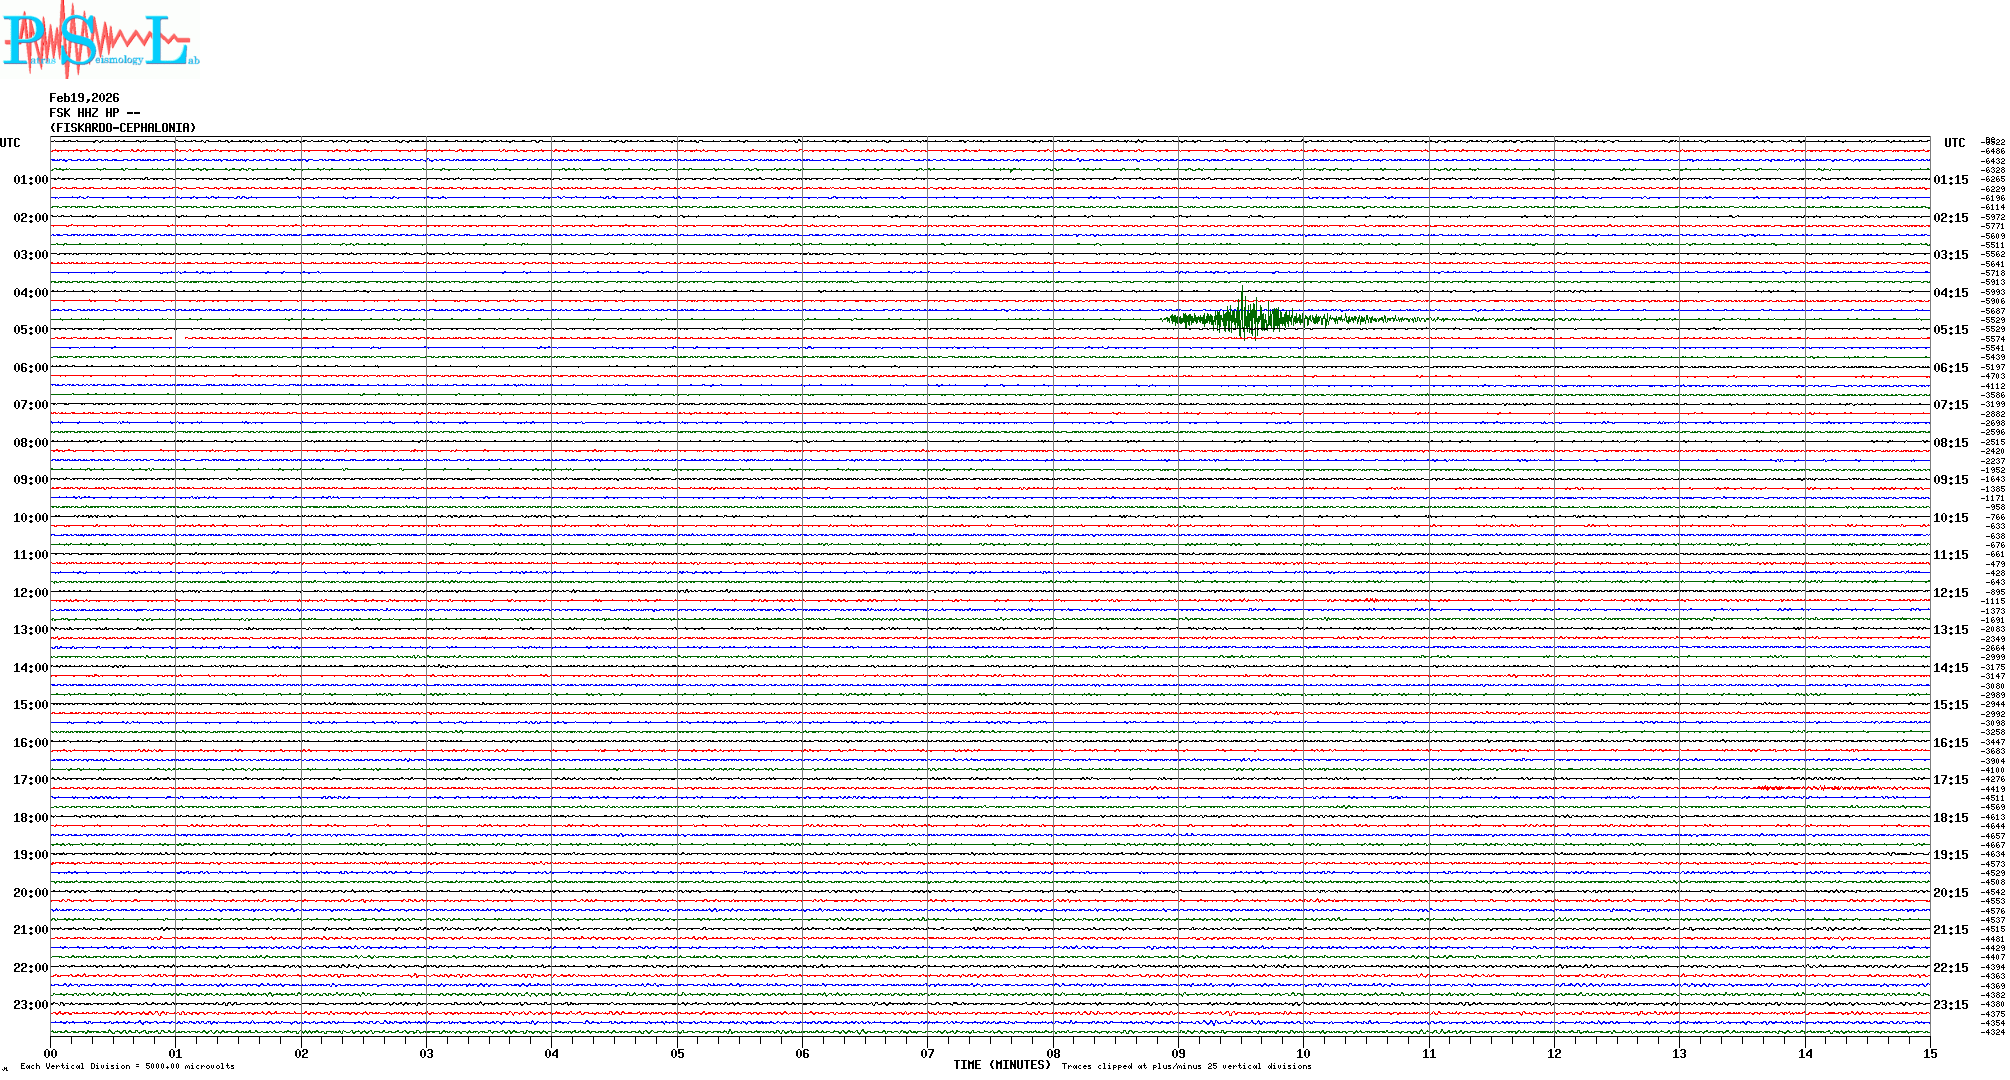
Task: Click the FSK HHZ HP station label
Action: tap(94, 113)
